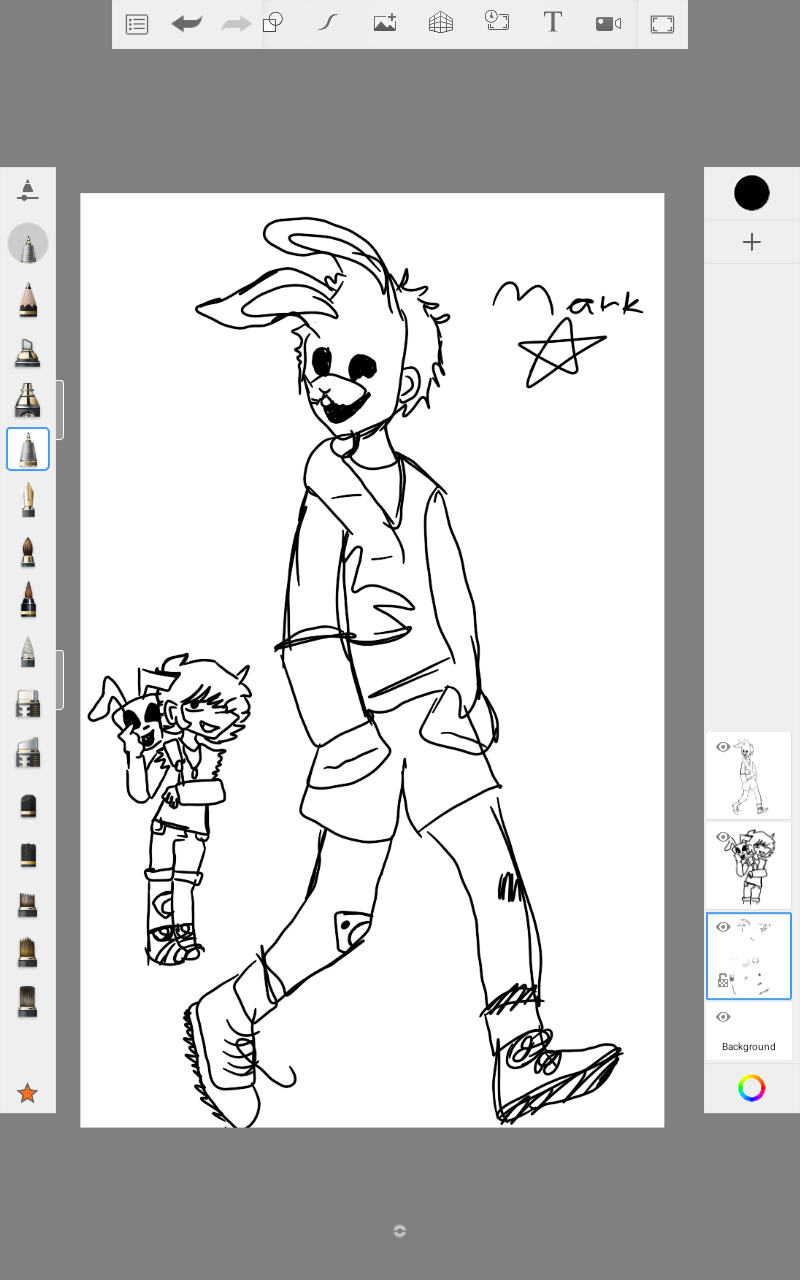The image size is (800, 1280).
Task: Click the redo arrow
Action: click(236, 24)
